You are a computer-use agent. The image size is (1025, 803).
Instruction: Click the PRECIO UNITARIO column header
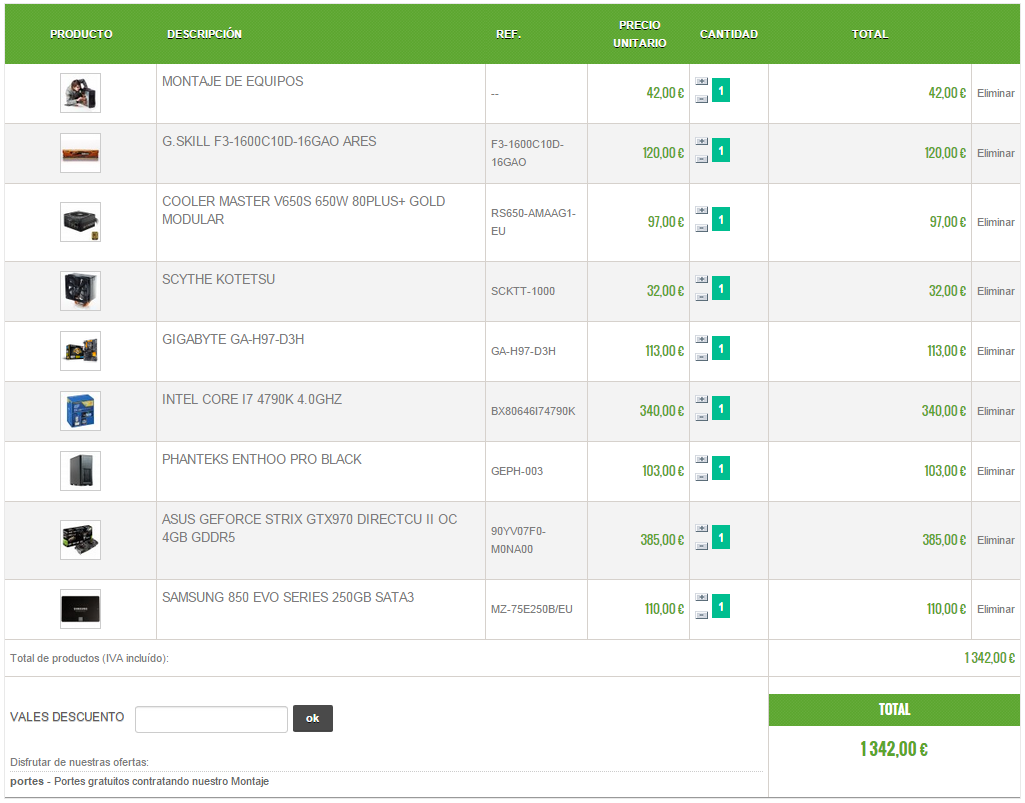click(x=639, y=34)
